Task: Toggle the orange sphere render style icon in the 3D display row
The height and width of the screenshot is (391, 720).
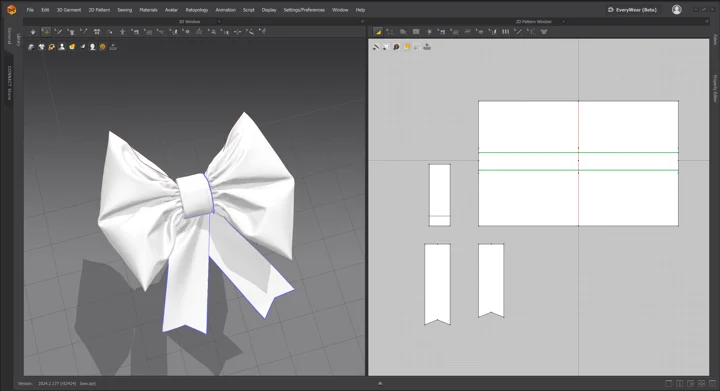Action: coord(102,47)
